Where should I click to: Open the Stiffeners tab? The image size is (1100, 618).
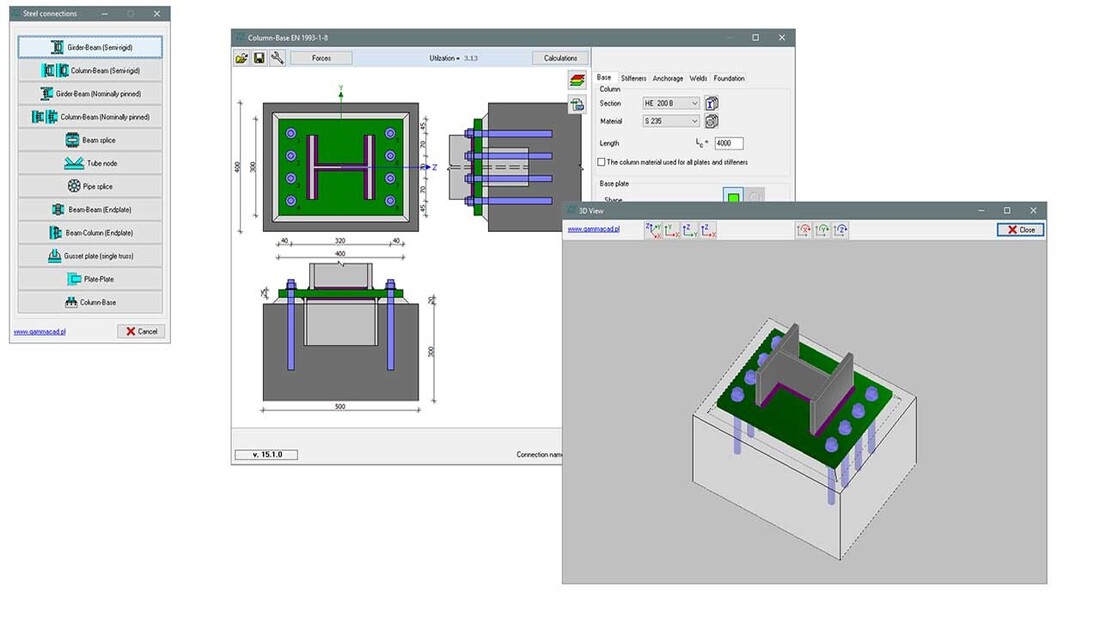point(634,78)
